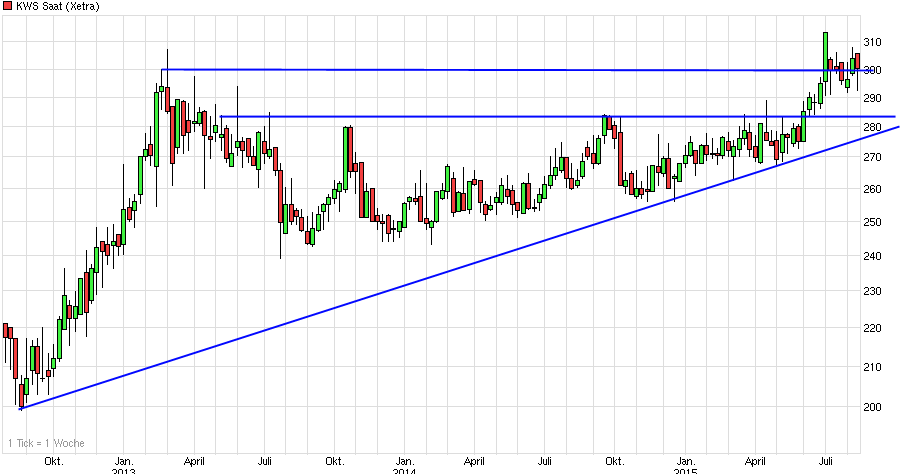907x475 pixels.
Task: Click the highlighted 300 price axis marker
Action: tap(874, 70)
